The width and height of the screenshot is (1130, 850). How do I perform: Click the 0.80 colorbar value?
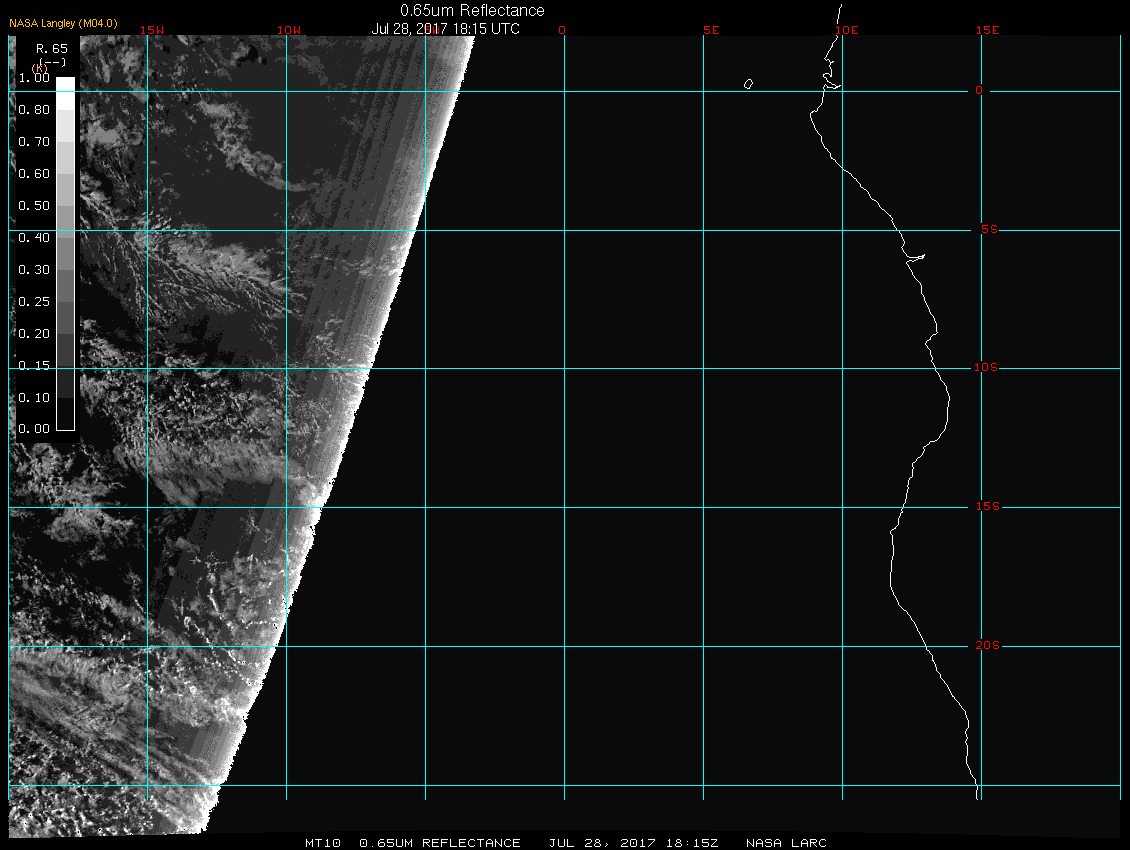34,110
